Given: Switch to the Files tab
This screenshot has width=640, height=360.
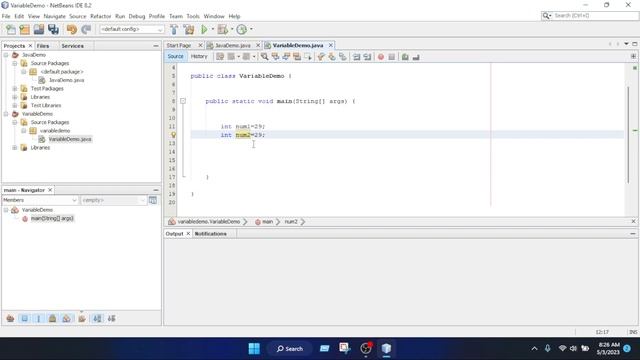Looking at the screenshot, I should 43,46.
